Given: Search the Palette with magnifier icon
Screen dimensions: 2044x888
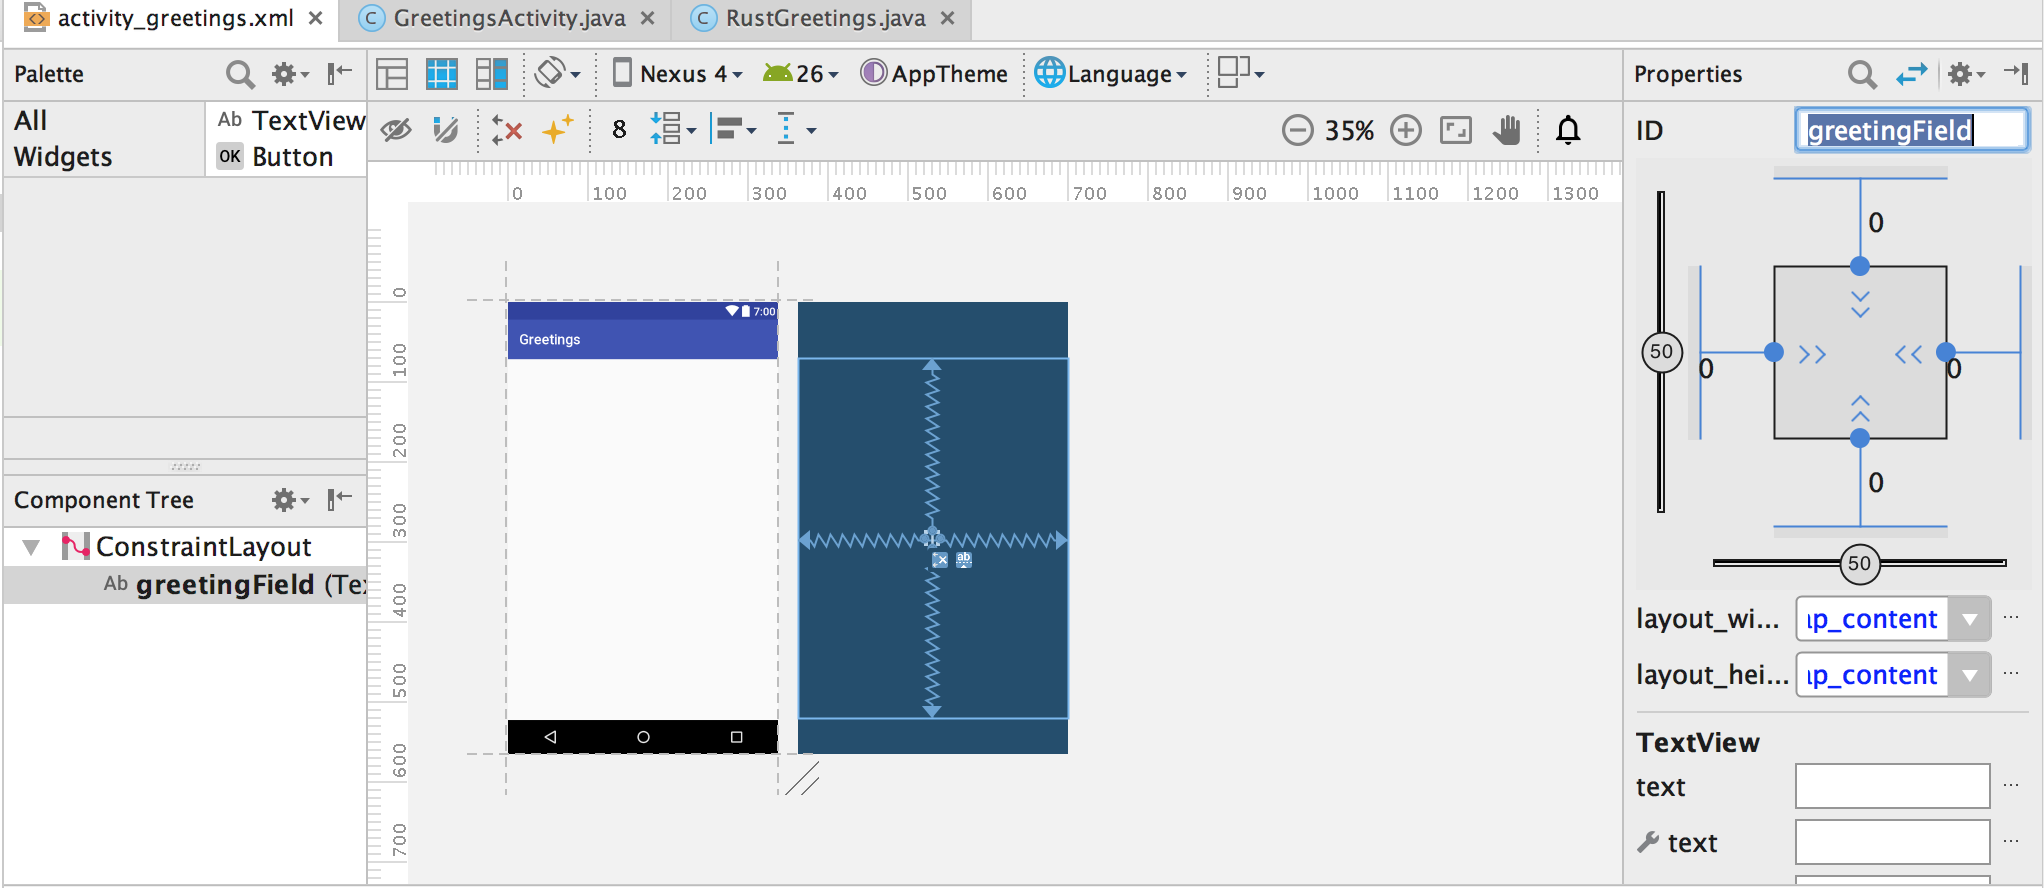Looking at the screenshot, I should click(x=239, y=74).
